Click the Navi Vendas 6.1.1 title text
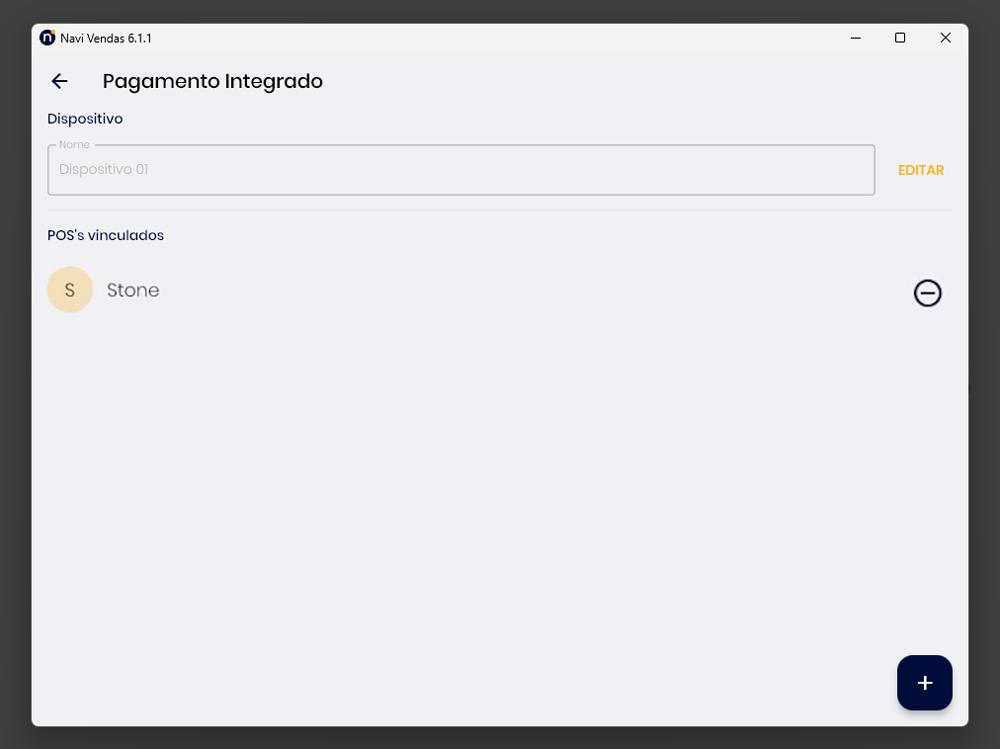 click(106, 38)
